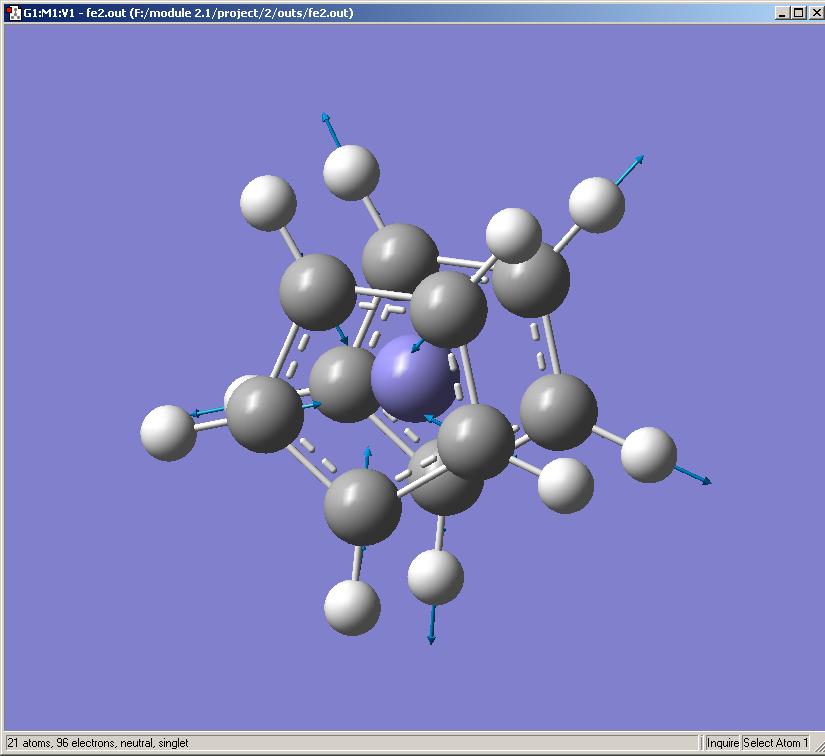
Task: Click the resize grip in status bar corner
Action: click(x=818, y=745)
